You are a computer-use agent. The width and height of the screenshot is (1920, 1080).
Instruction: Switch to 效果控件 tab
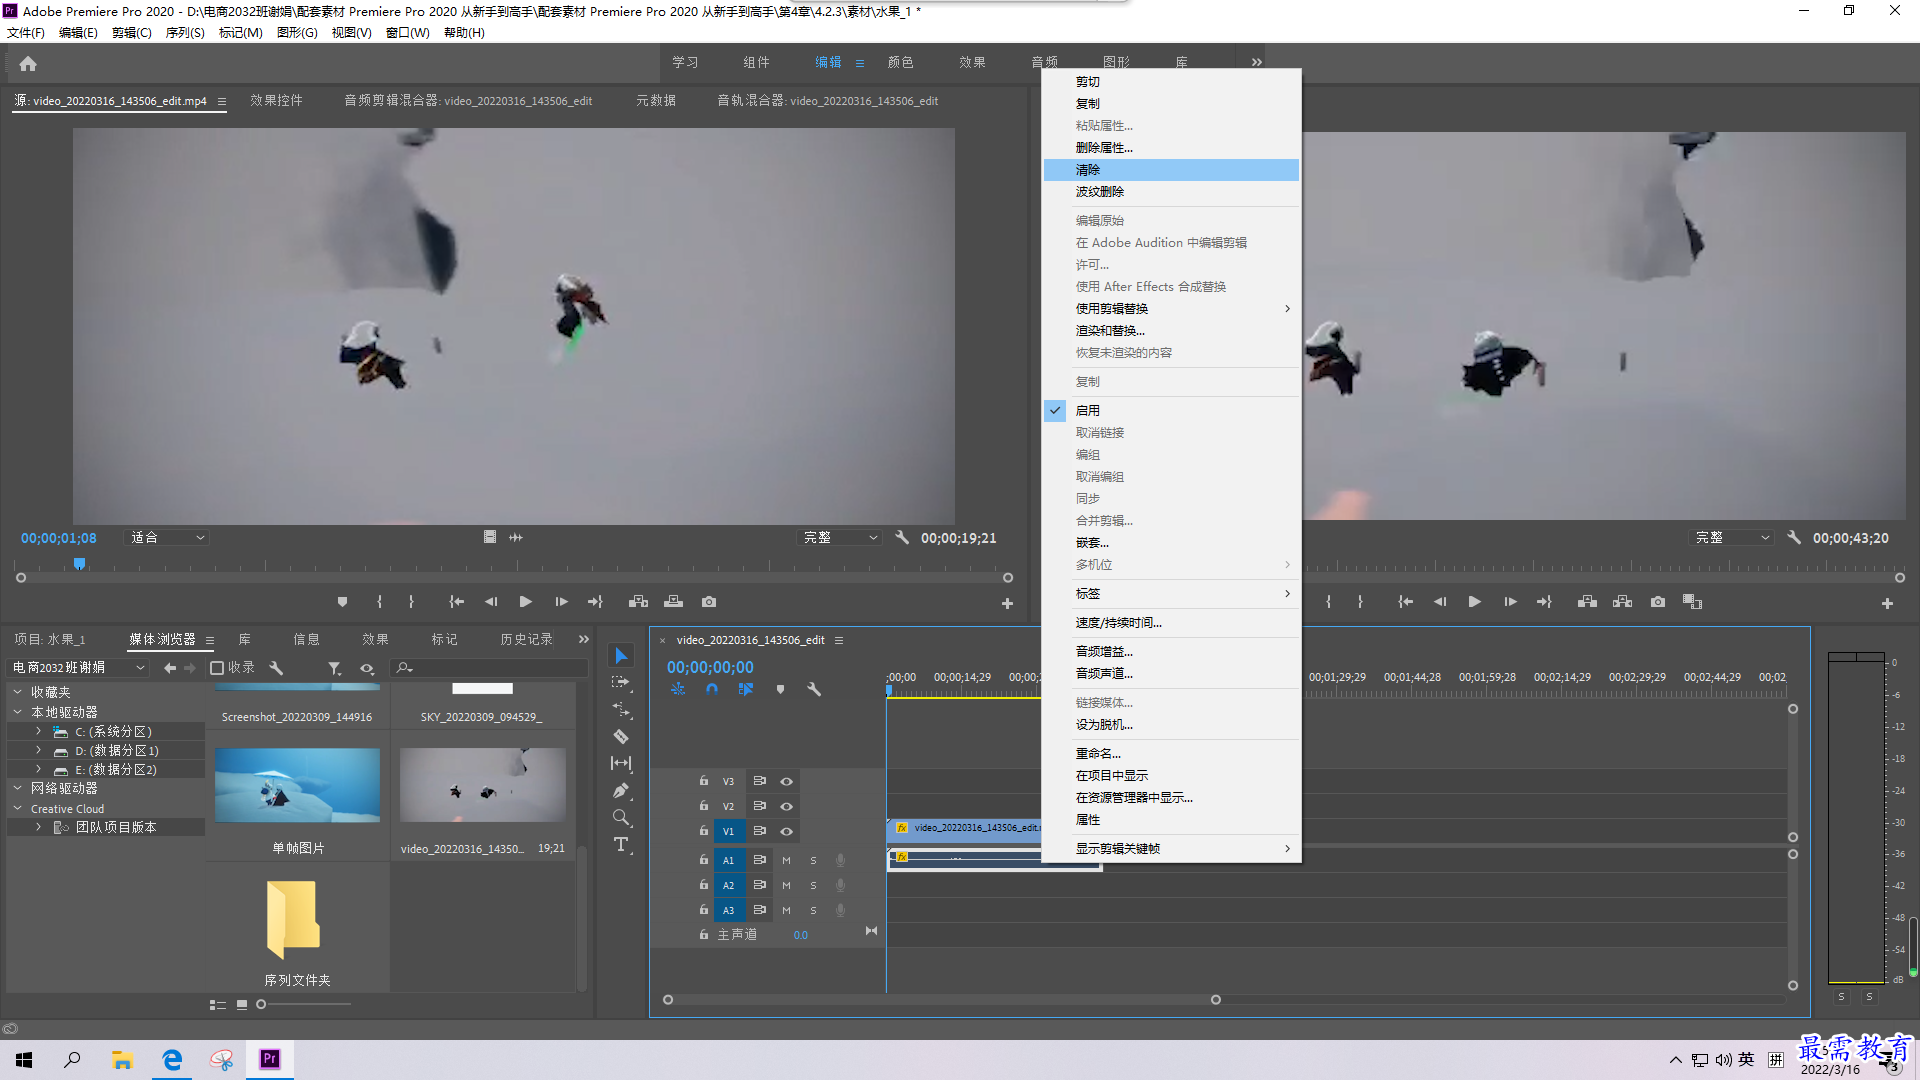point(276,101)
